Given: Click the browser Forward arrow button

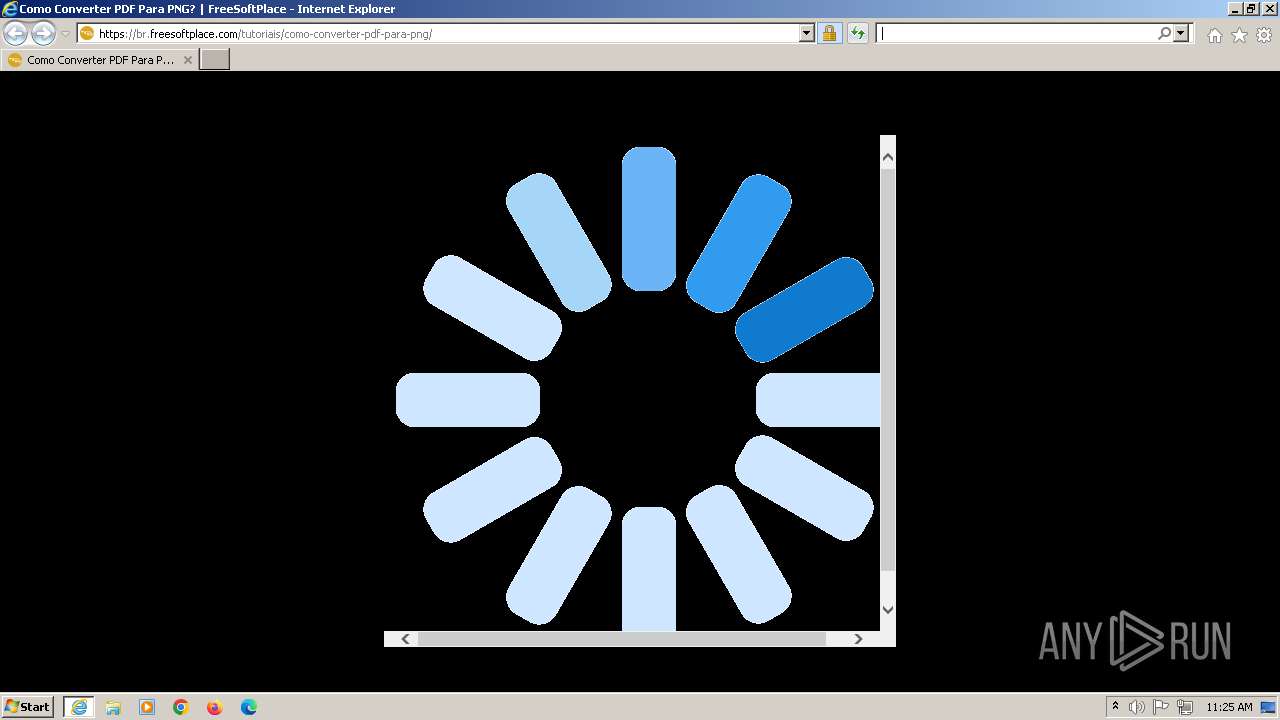Looking at the screenshot, I should click(43, 34).
